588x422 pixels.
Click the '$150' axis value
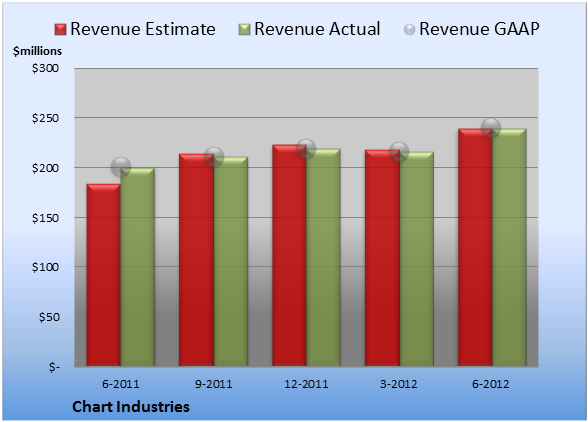tap(45, 218)
